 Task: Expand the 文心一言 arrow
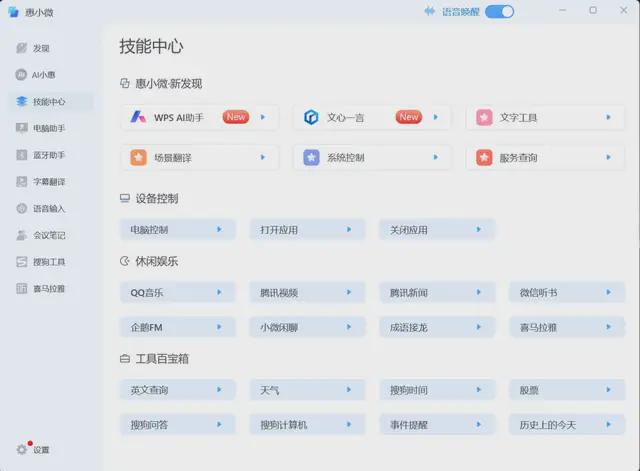pyautogui.click(x=436, y=117)
